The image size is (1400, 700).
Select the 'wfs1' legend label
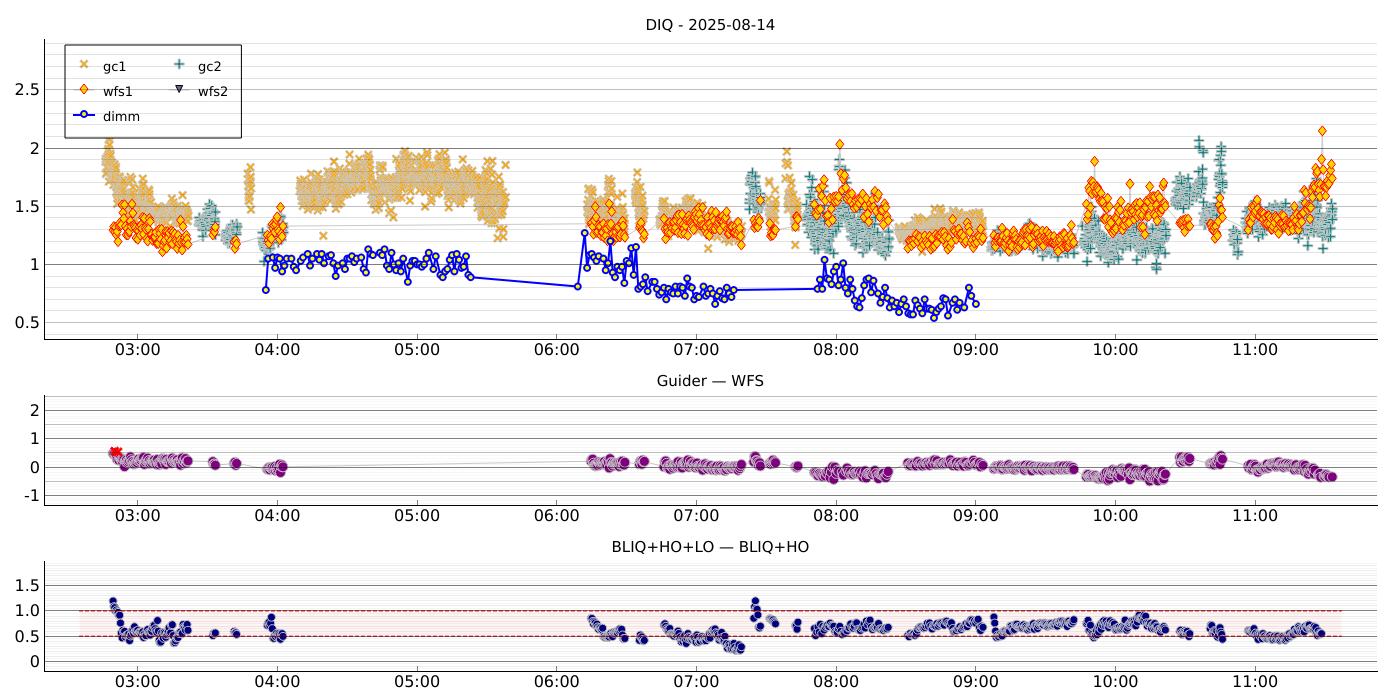pyautogui.click(x=118, y=91)
